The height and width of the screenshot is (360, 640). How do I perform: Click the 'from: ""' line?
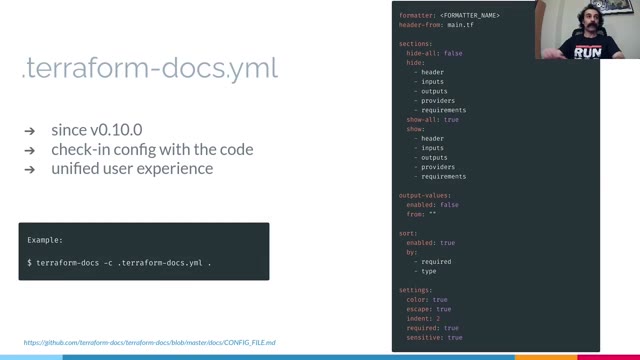[421, 214]
